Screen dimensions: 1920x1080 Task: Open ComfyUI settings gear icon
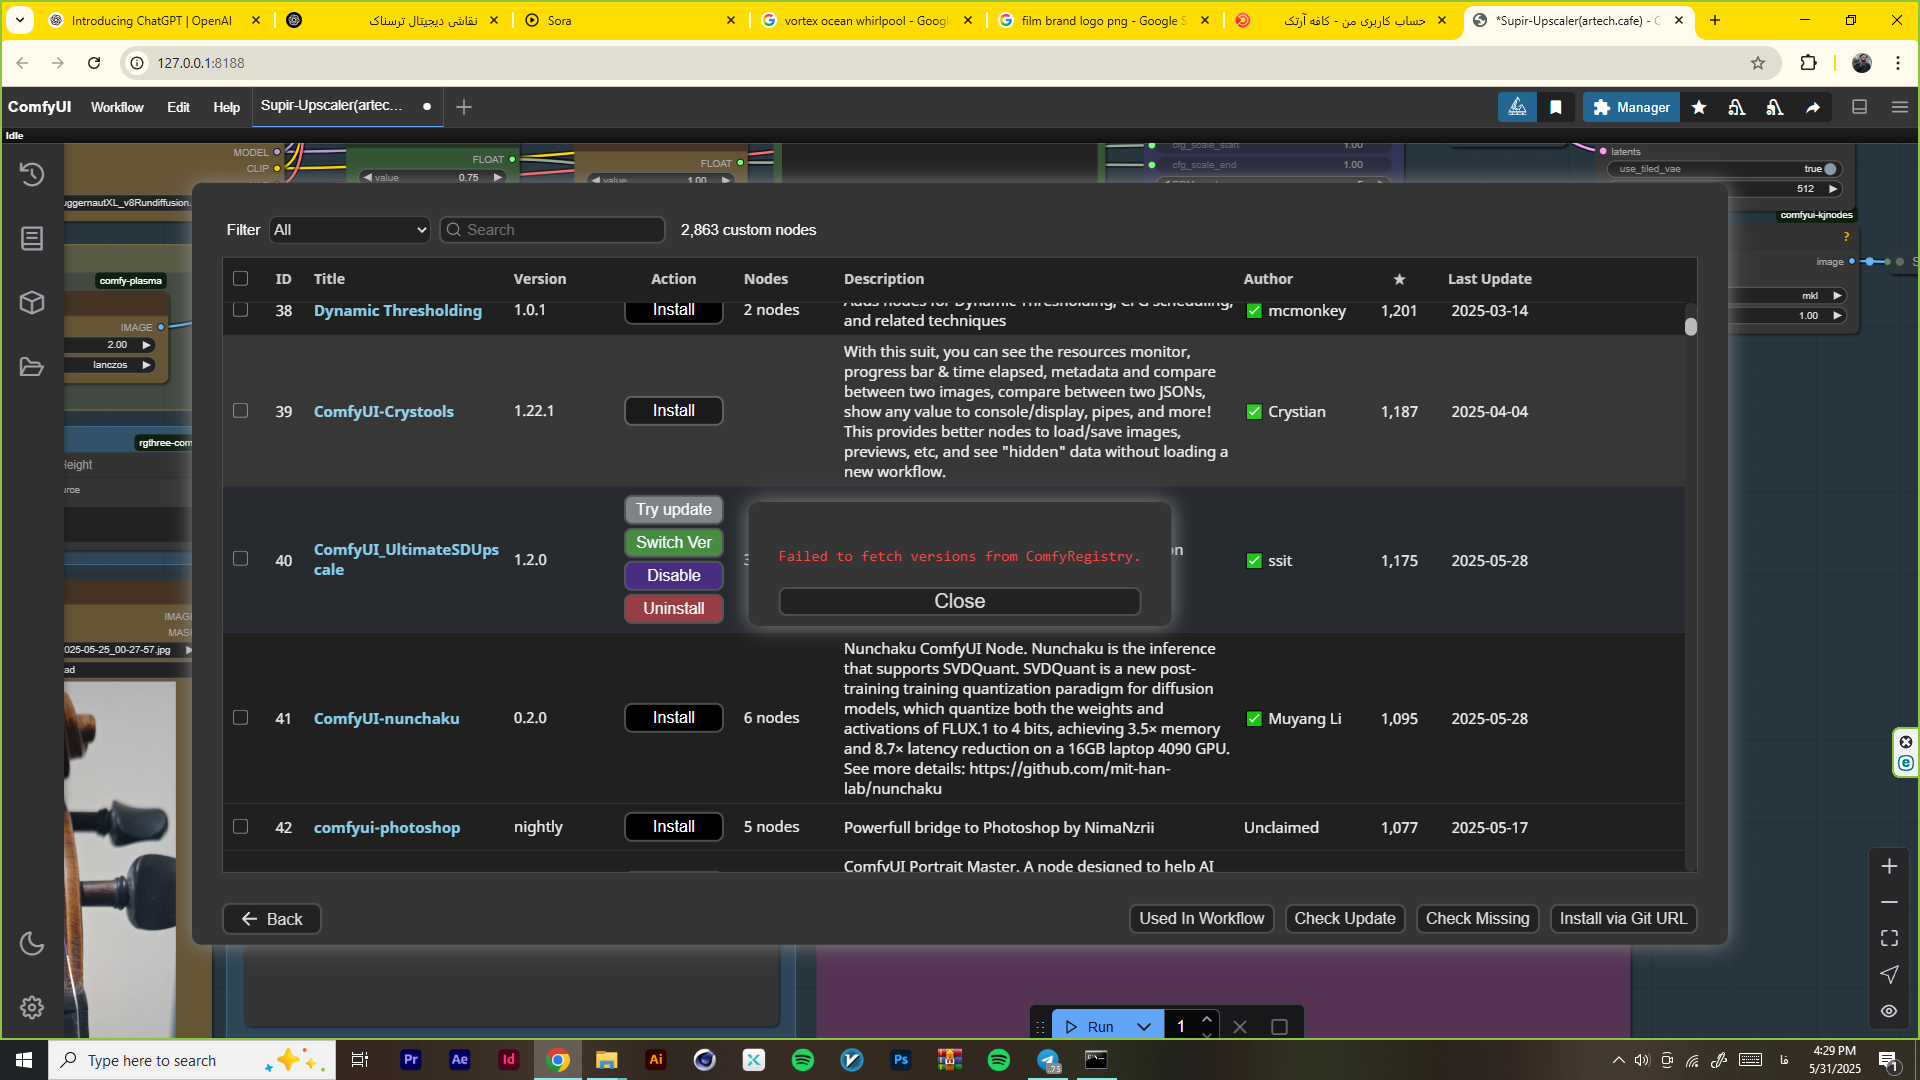coord(32,1007)
